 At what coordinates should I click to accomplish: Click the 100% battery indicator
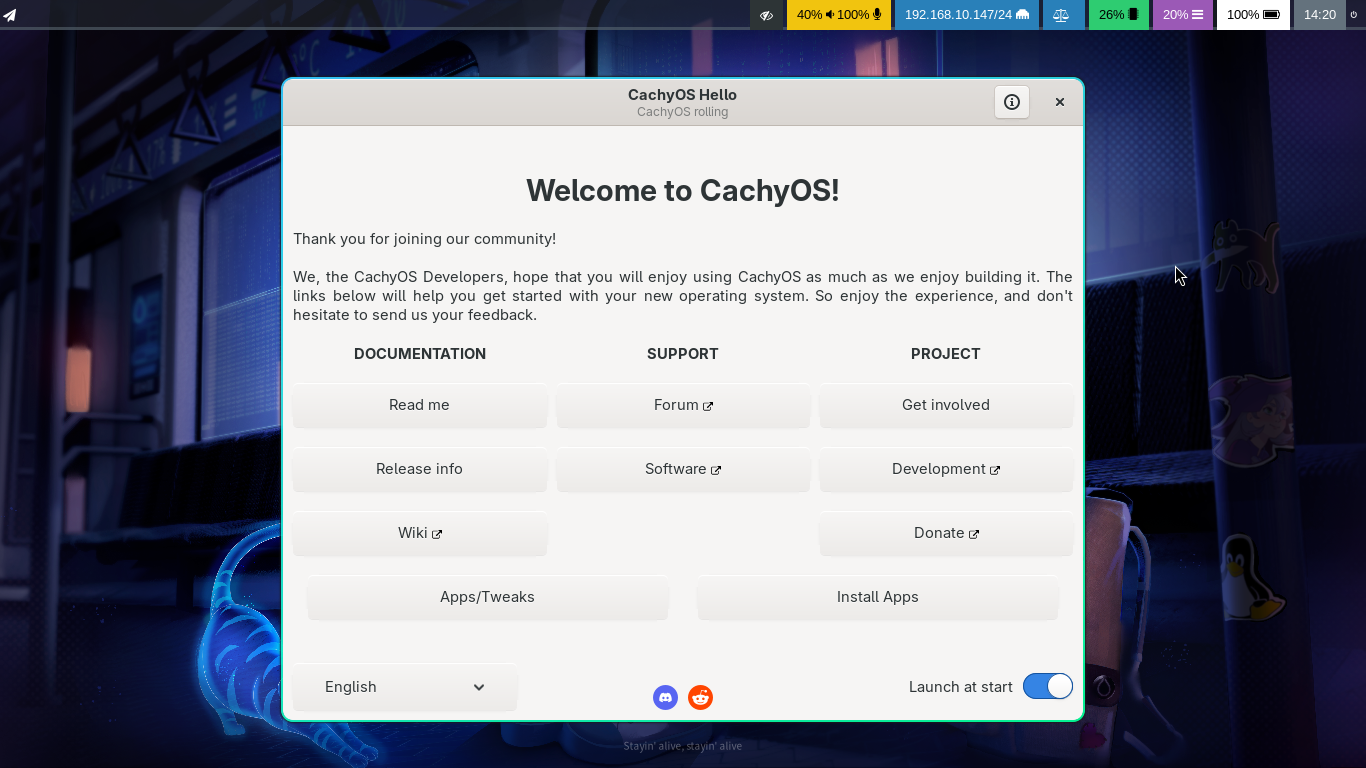pos(1253,15)
